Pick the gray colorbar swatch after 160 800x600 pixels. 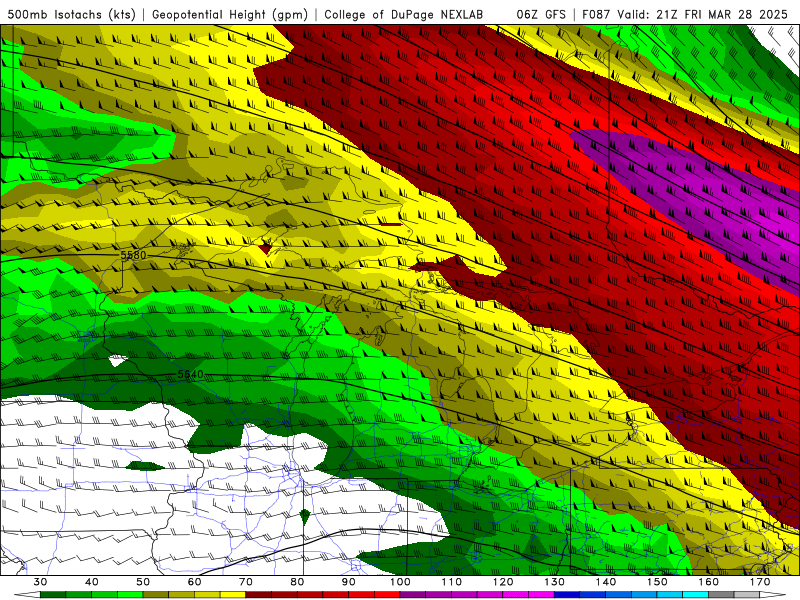[x=721, y=595]
